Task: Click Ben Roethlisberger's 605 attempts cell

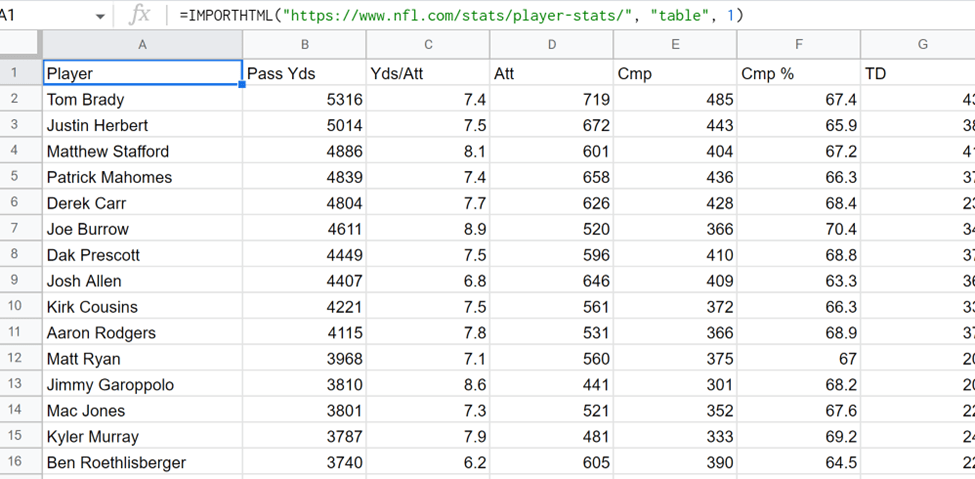Action: (552, 463)
